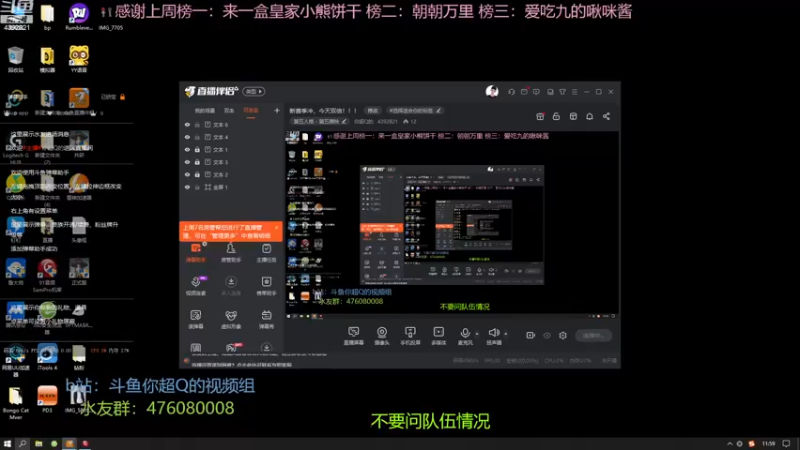The width and height of the screenshot is (800, 450).
Task: Add a camera source
Action: pyautogui.click(x=382, y=336)
